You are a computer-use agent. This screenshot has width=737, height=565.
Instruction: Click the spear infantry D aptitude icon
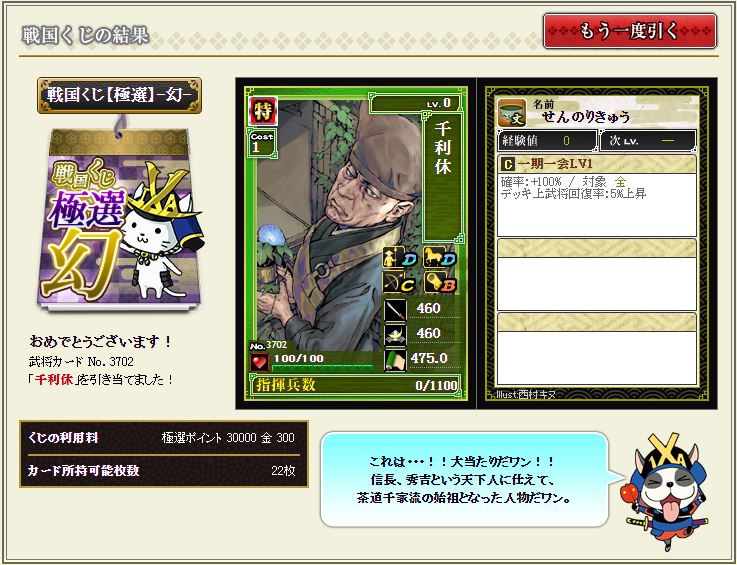(x=400, y=258)
